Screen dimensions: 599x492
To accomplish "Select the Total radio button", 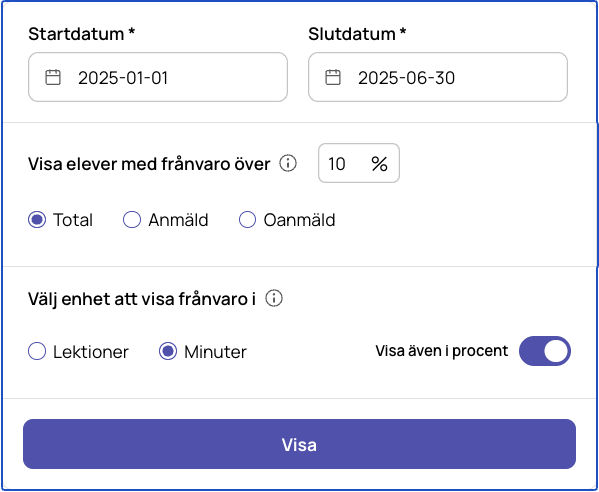I will (x=37, y=220).
